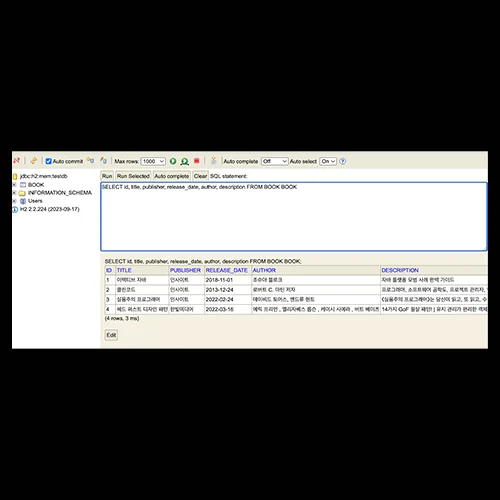Click the Refresh icon in the toolbar
Screen dimensions: 500x500
coord(34,161)
